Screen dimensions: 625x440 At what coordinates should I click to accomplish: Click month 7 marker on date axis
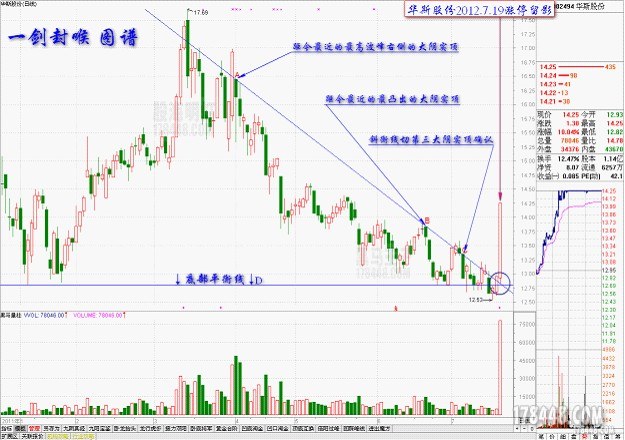point(452,420)
